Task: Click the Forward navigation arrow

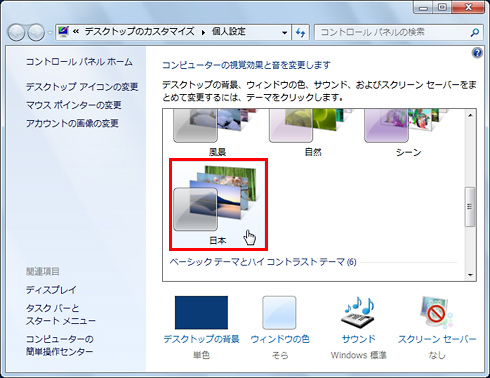Action: click(36, 32)
